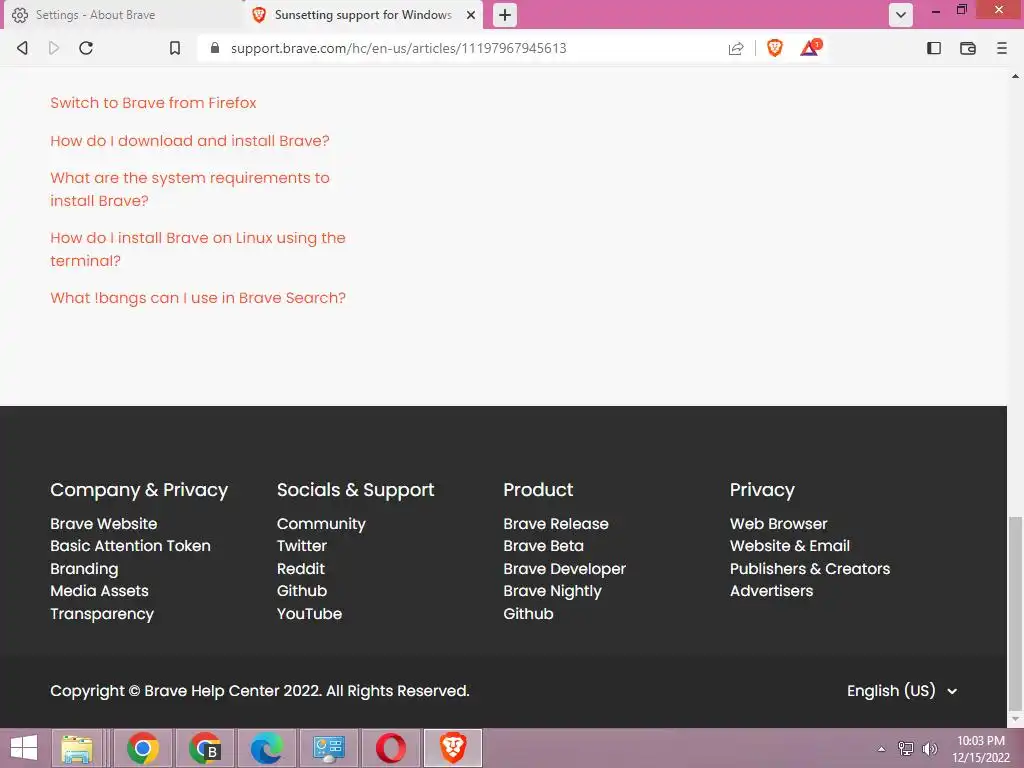
Task: Expand the English (US) language dropdown
Action: click(902, 691)
